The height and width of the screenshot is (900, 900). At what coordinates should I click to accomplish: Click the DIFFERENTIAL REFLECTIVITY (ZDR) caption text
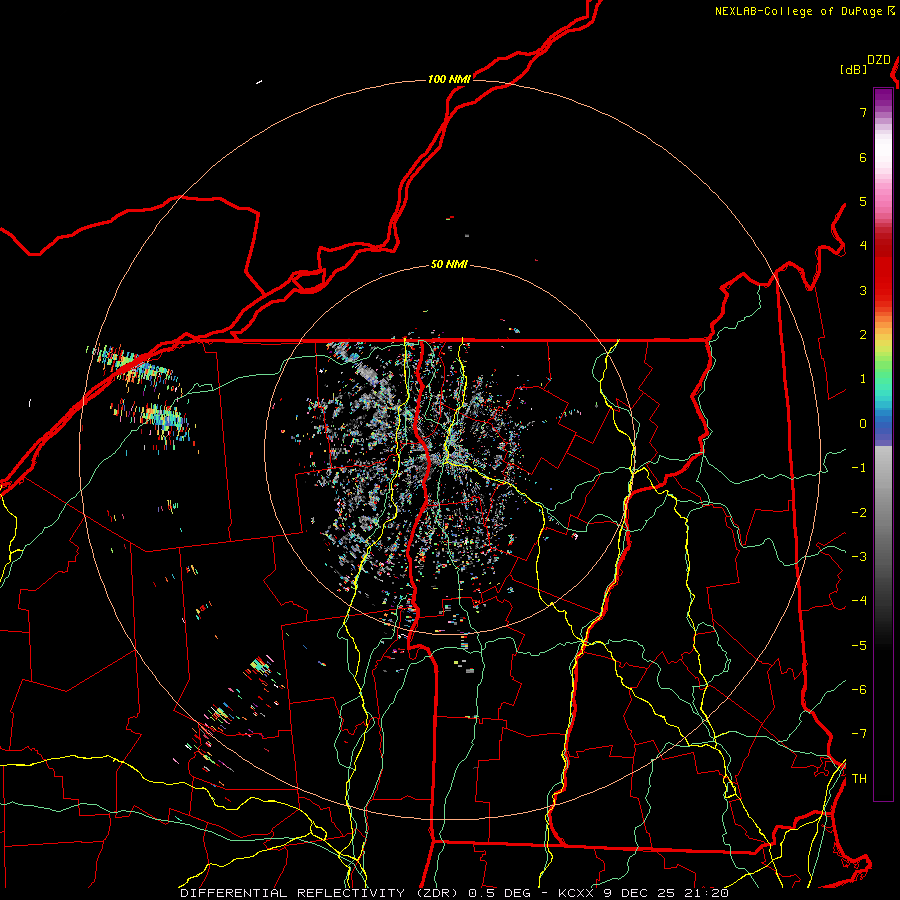[319, 893]
